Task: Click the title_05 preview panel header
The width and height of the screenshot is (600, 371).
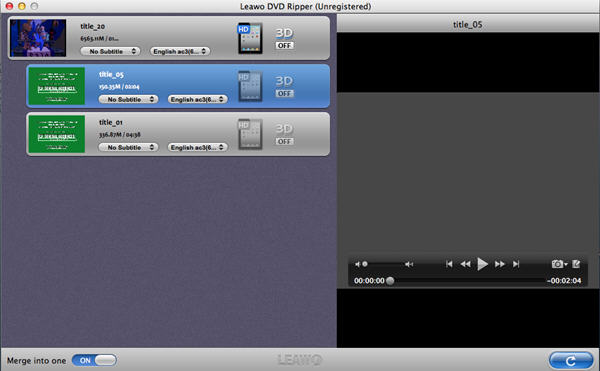Action: 468,24
